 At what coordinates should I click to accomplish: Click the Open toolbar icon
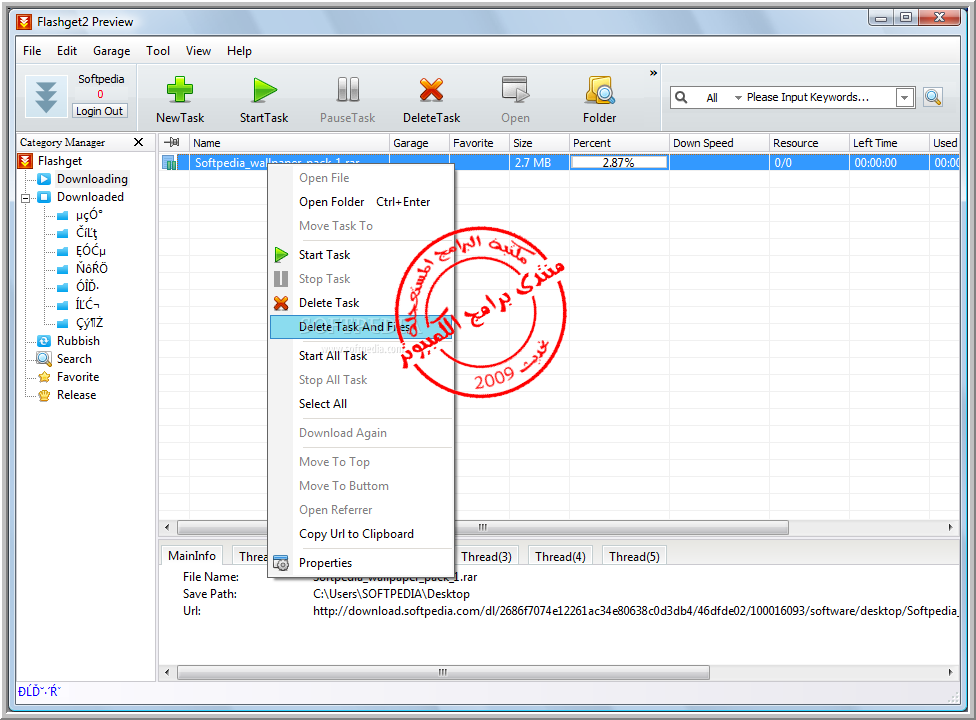(x=515, y=90)
